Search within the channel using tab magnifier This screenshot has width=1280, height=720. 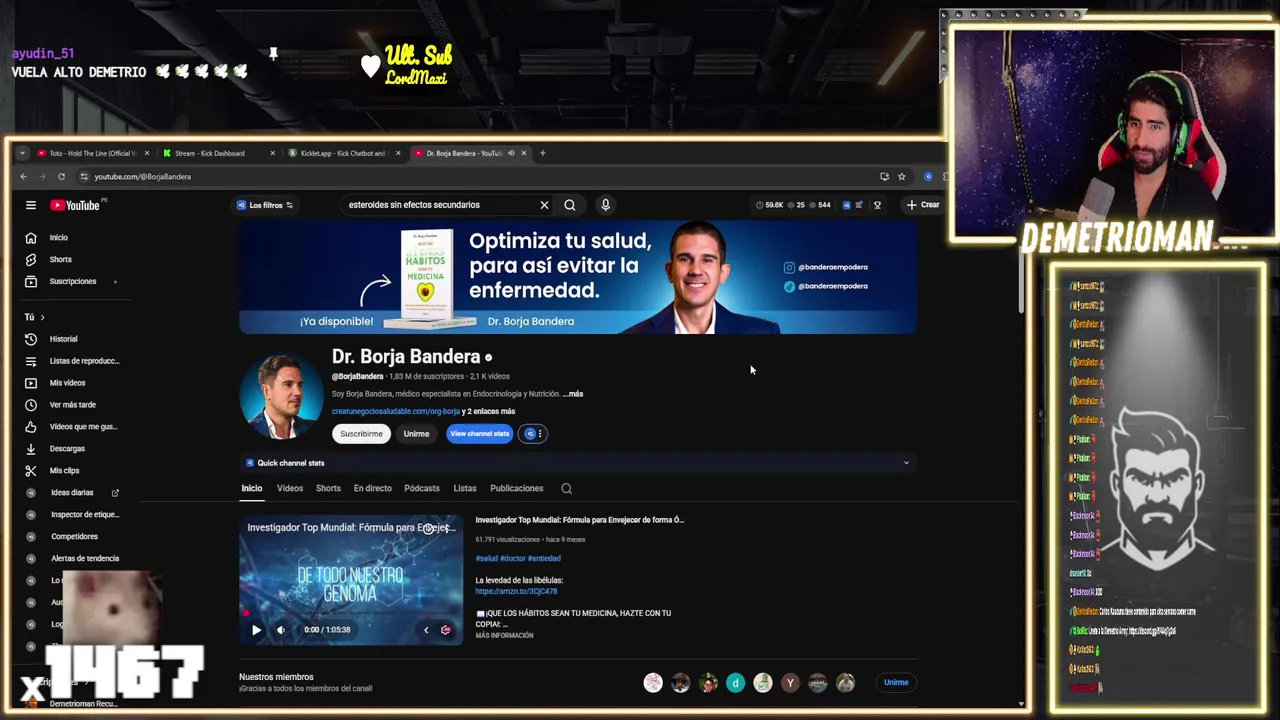click(566, 489)
